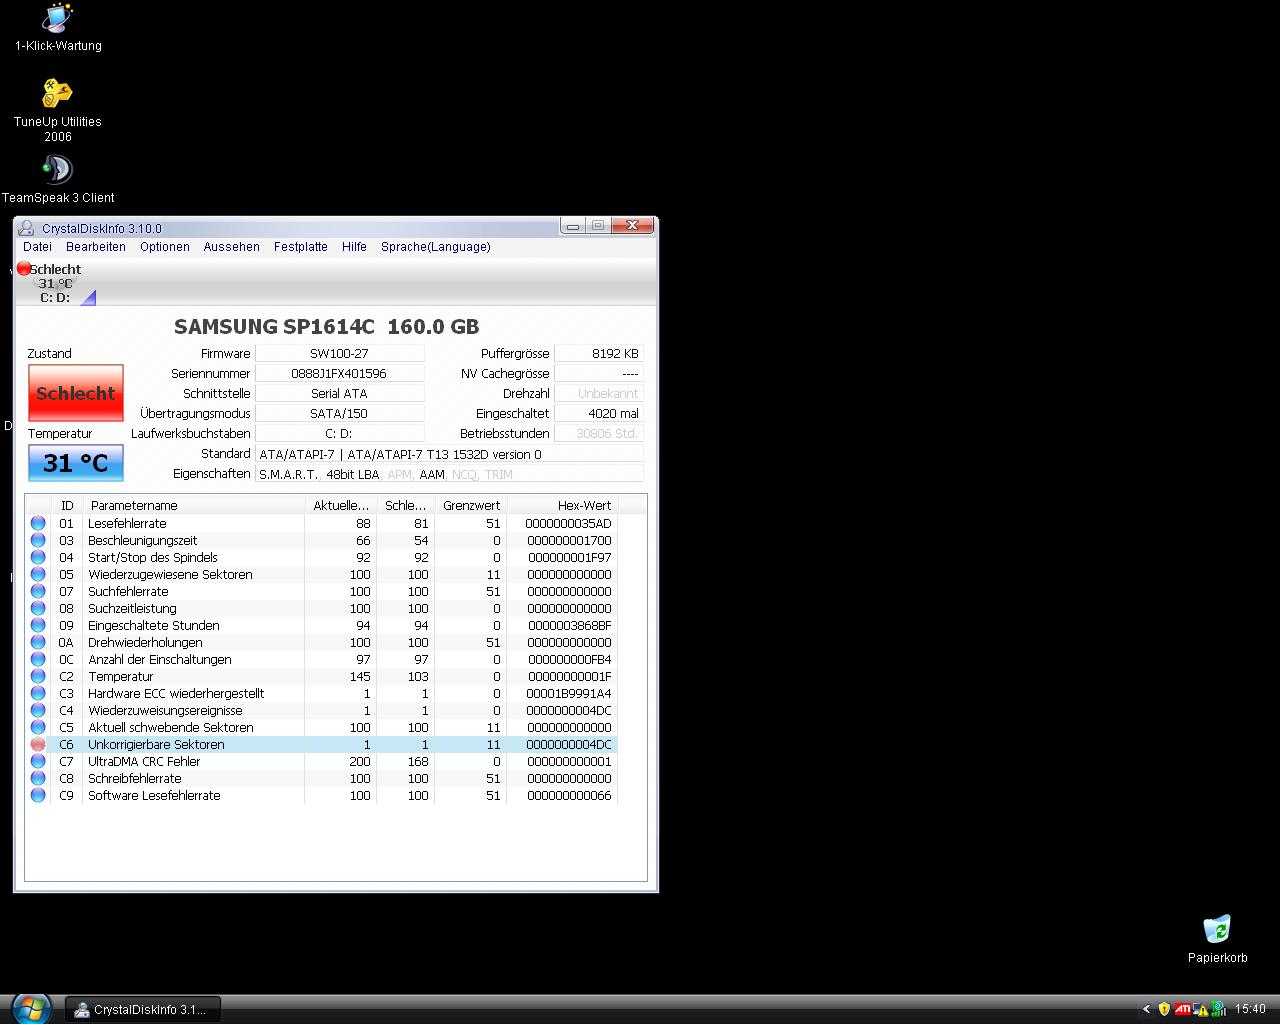Screen dimensions: 1280x1024
Task: Click the Seriennummer field 0888J1FX401596
Action: point(340,373)
